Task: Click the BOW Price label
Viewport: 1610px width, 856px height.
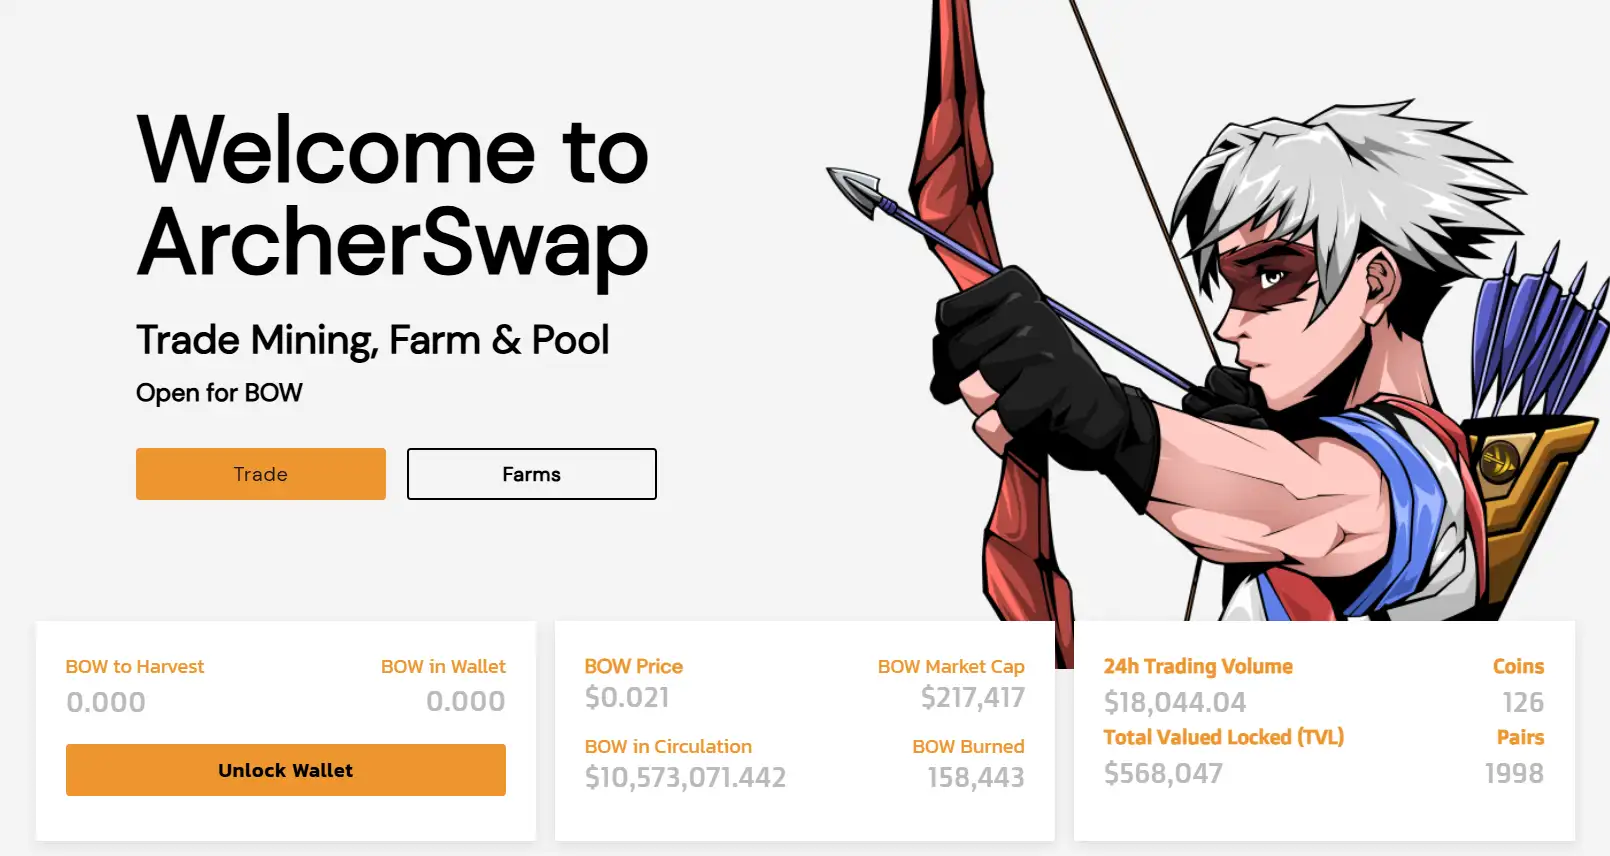Action: [x=634, y=666]
